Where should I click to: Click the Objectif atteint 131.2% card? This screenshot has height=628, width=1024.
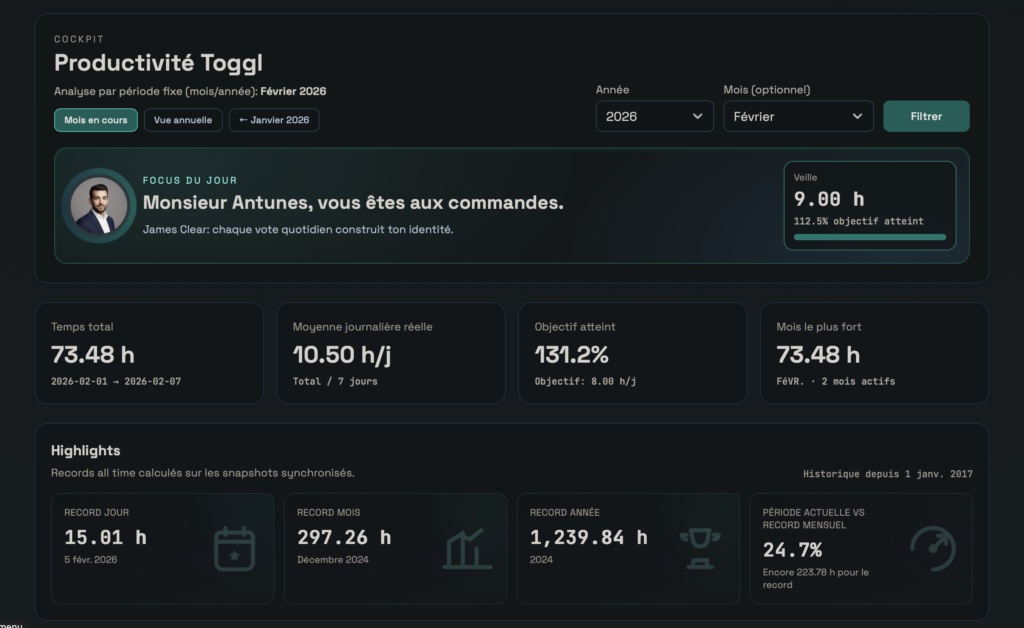(632, 352)
